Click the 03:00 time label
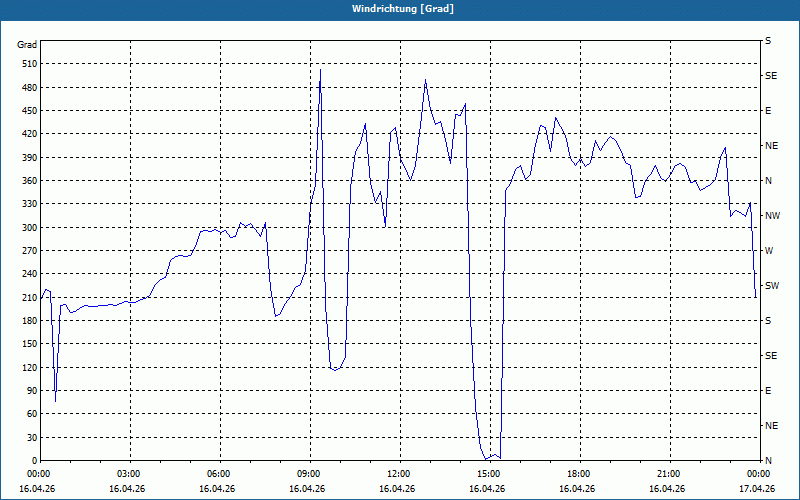Image resolution: width=800 pixels, height=500 pixels. pyautogui.click(x=128, y=474)
